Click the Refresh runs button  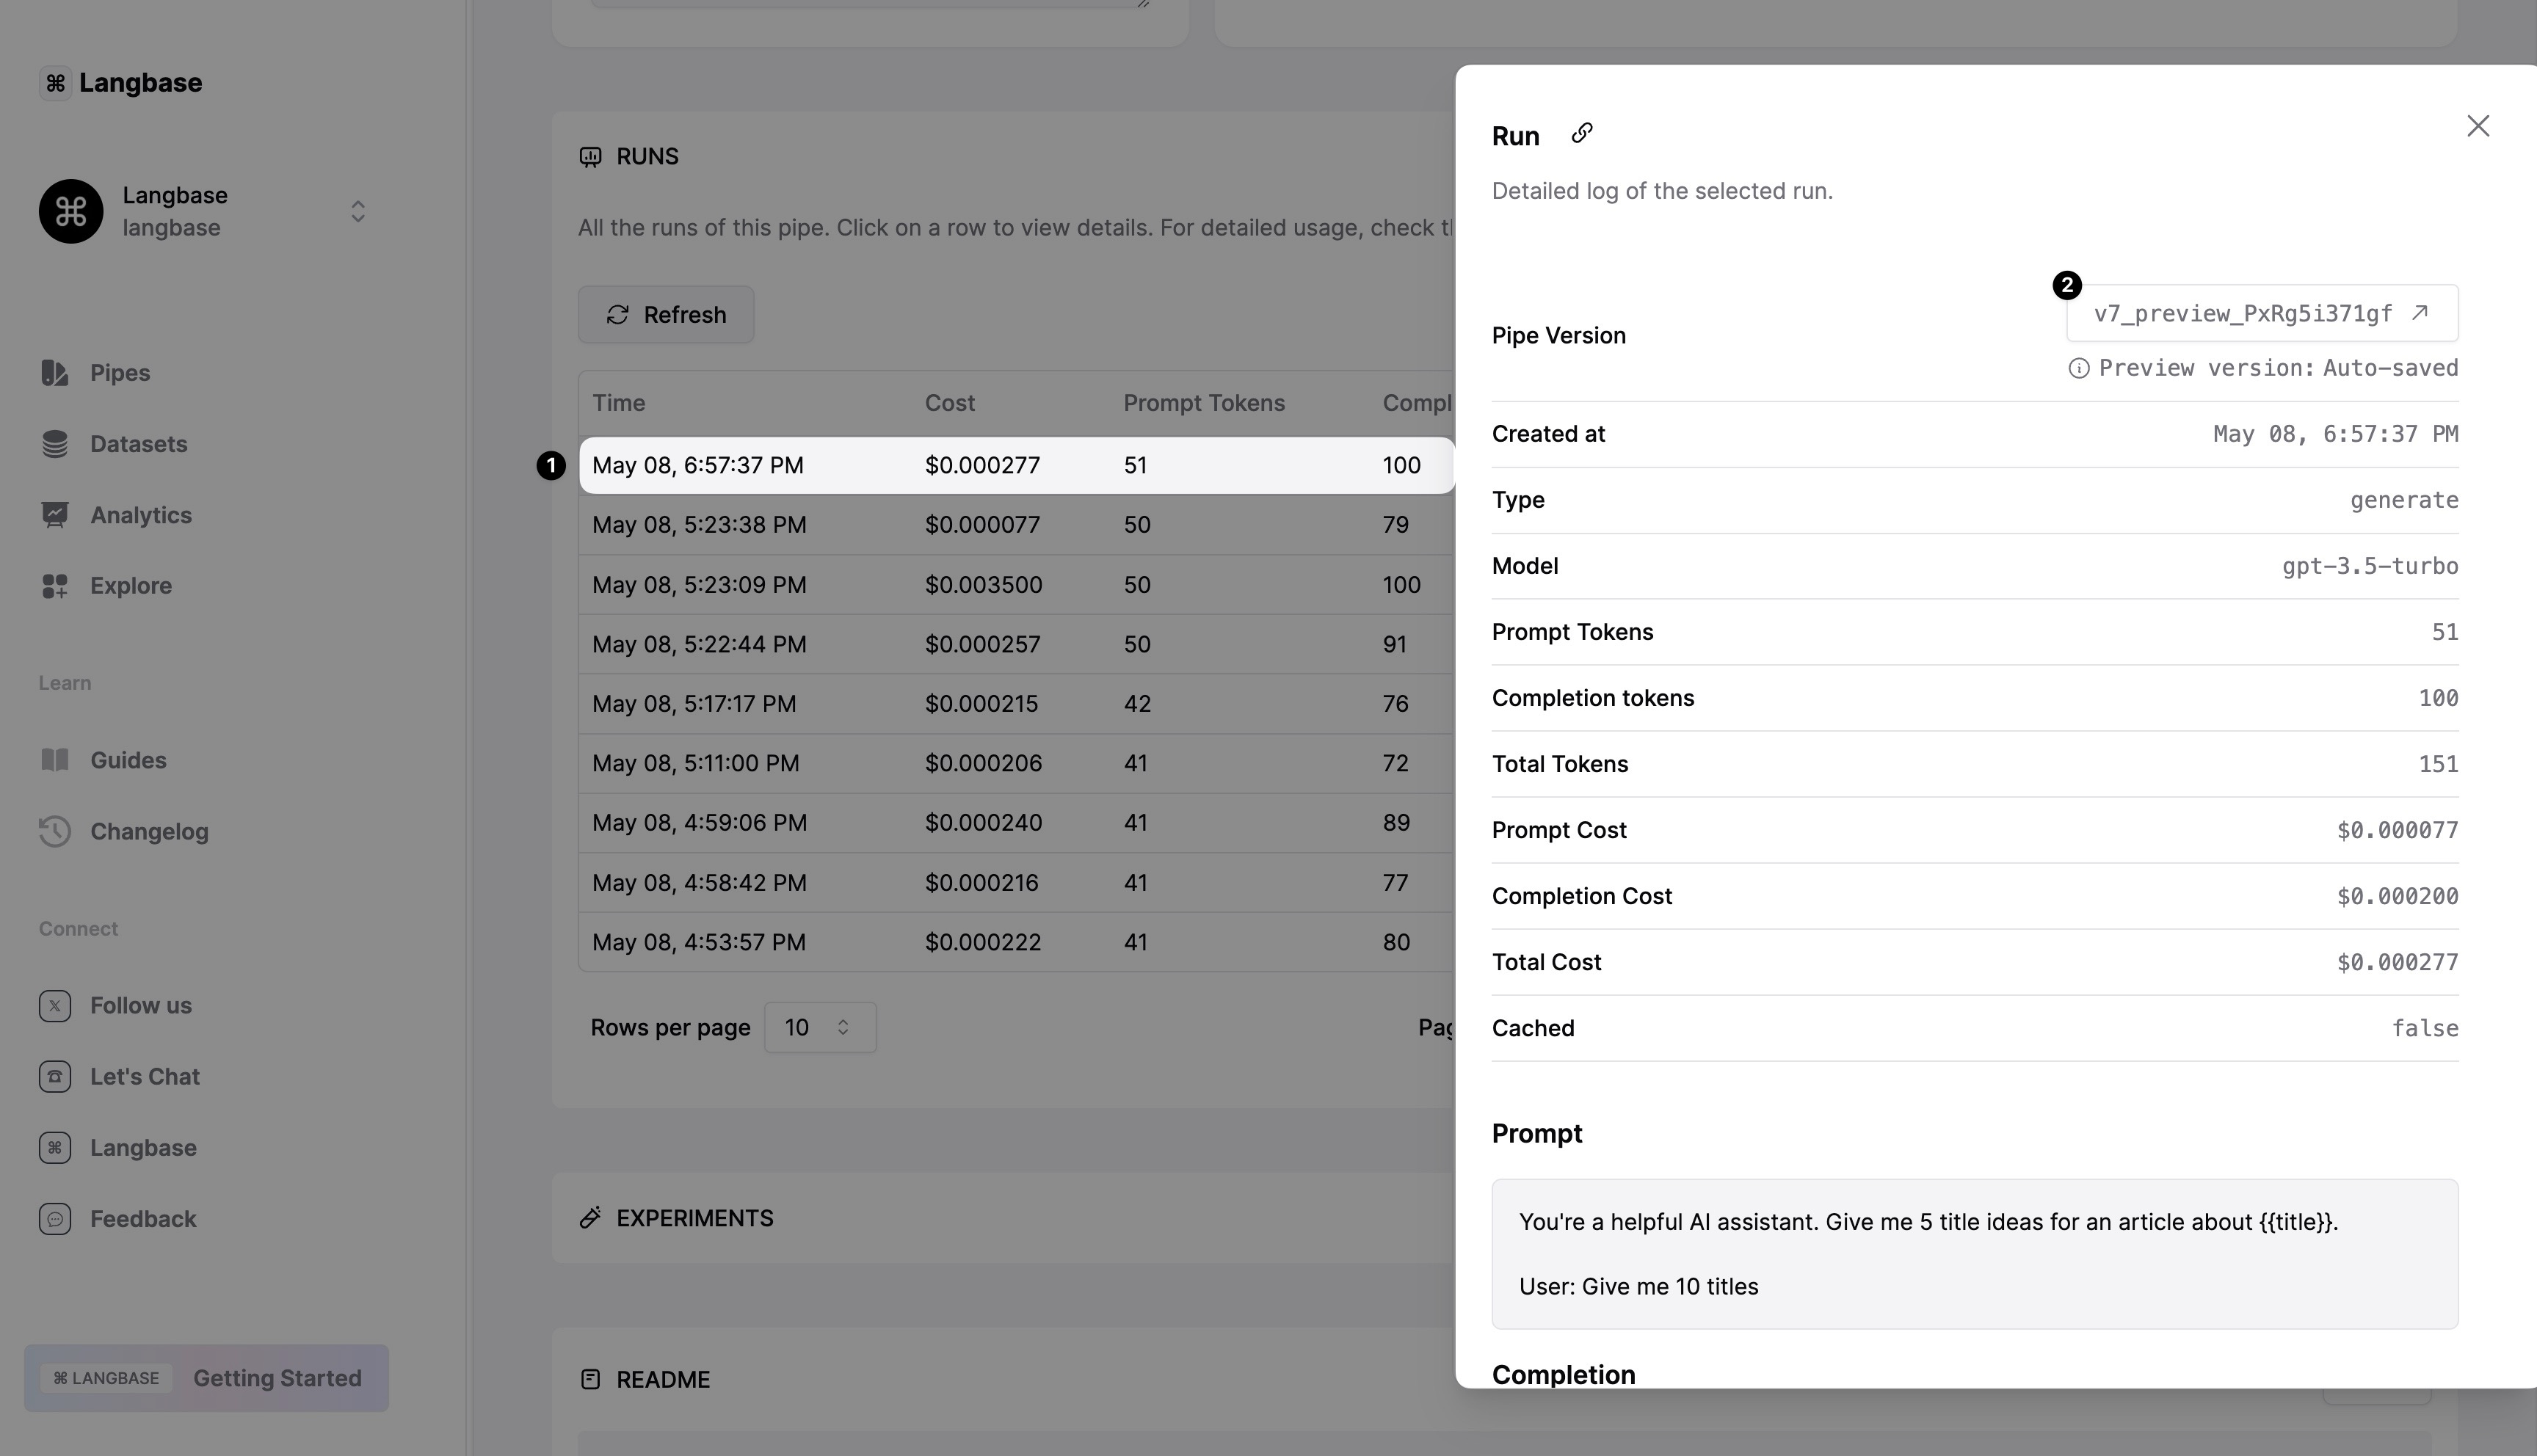tap(665, 315)
